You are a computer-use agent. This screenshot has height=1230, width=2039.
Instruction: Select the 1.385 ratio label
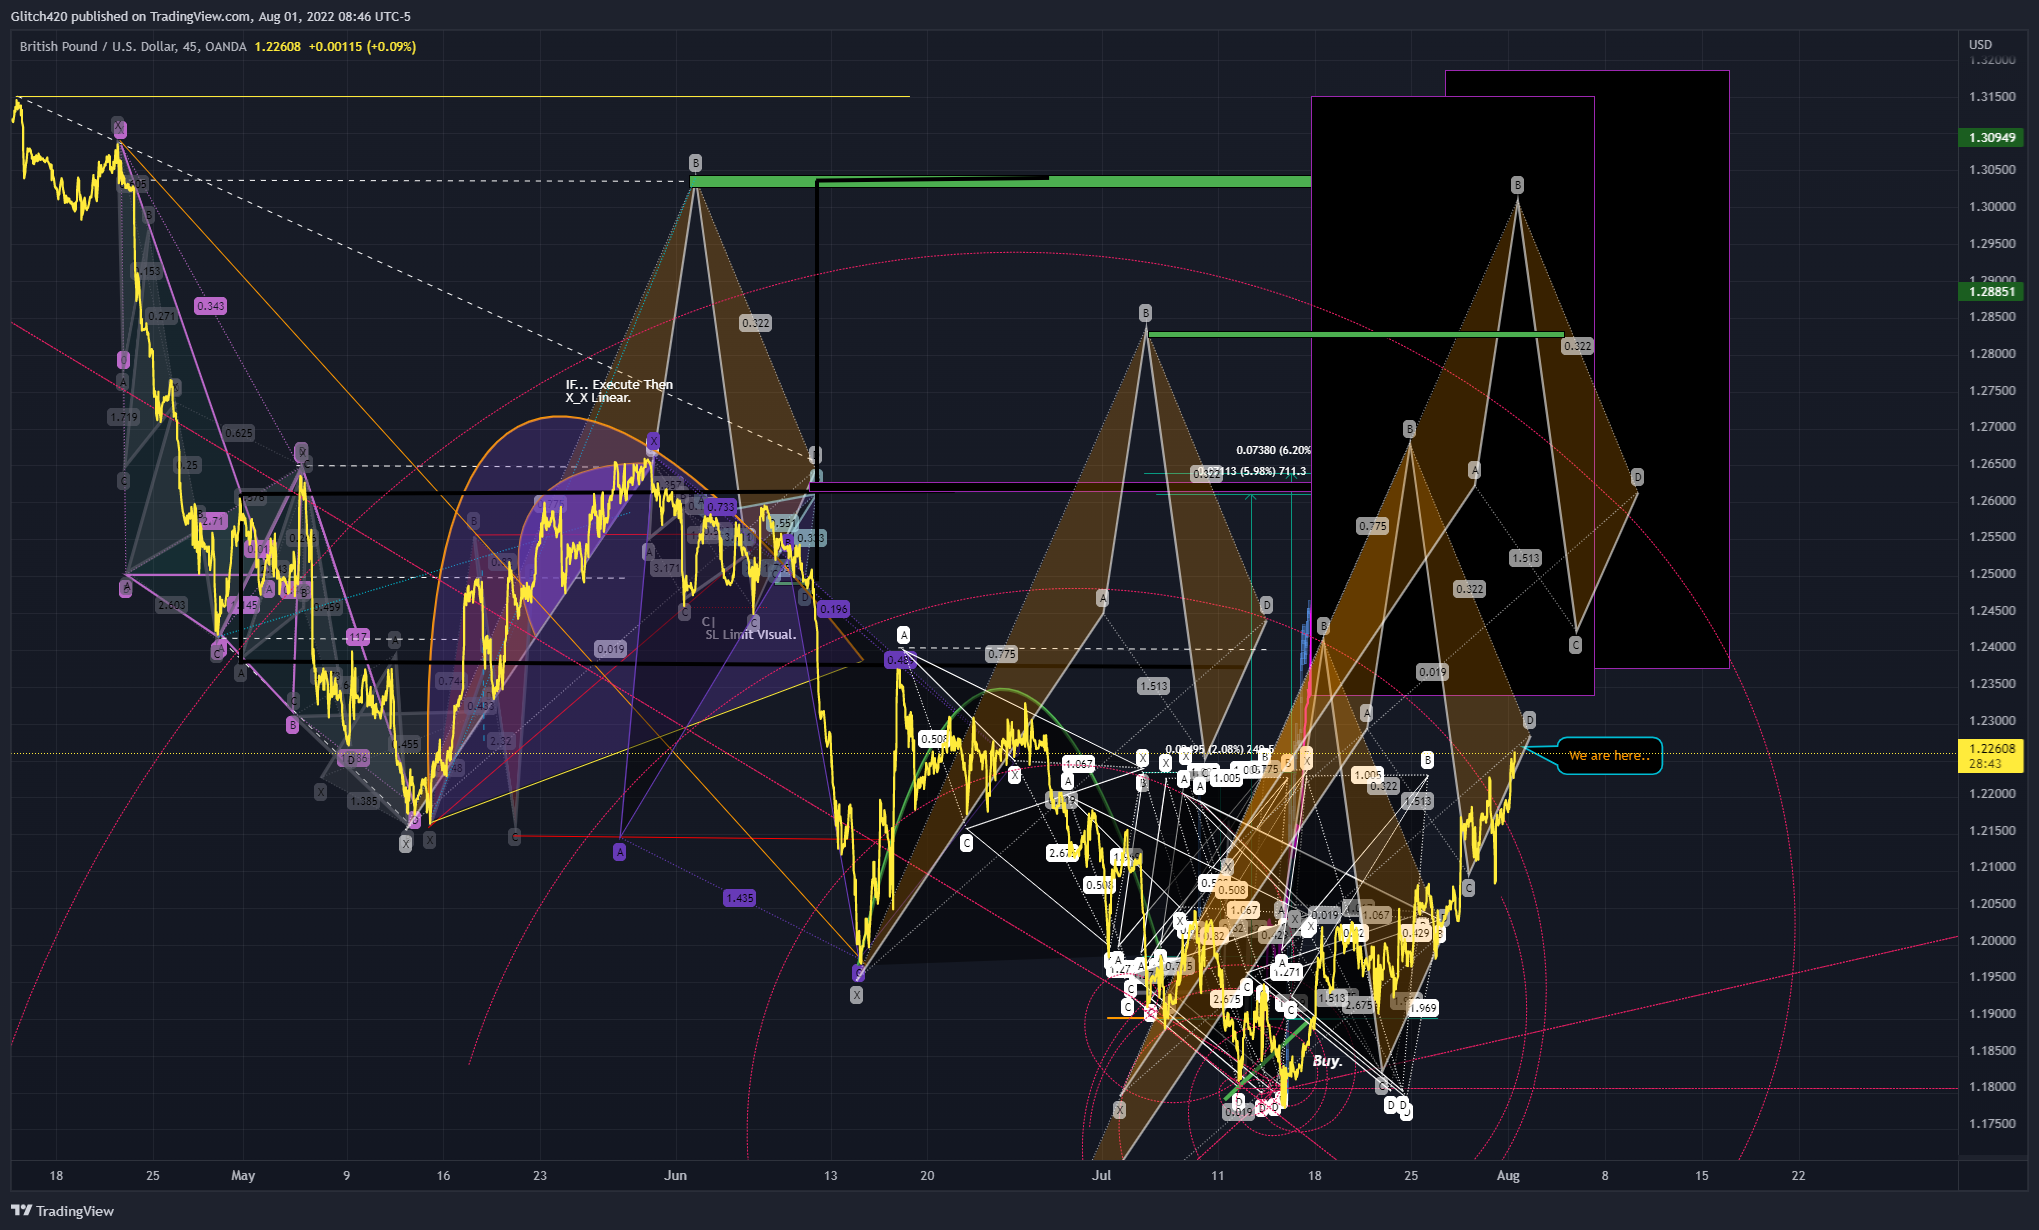tap(364, 801)
